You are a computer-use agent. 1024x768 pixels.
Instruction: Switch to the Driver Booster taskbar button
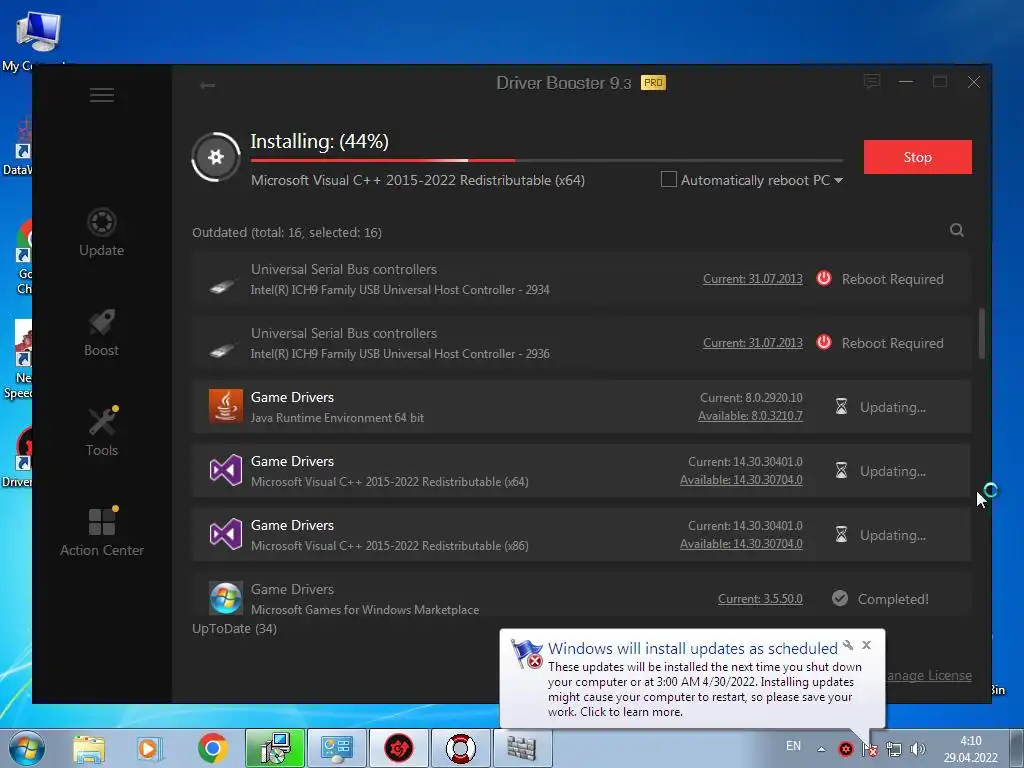click(398, 748)
